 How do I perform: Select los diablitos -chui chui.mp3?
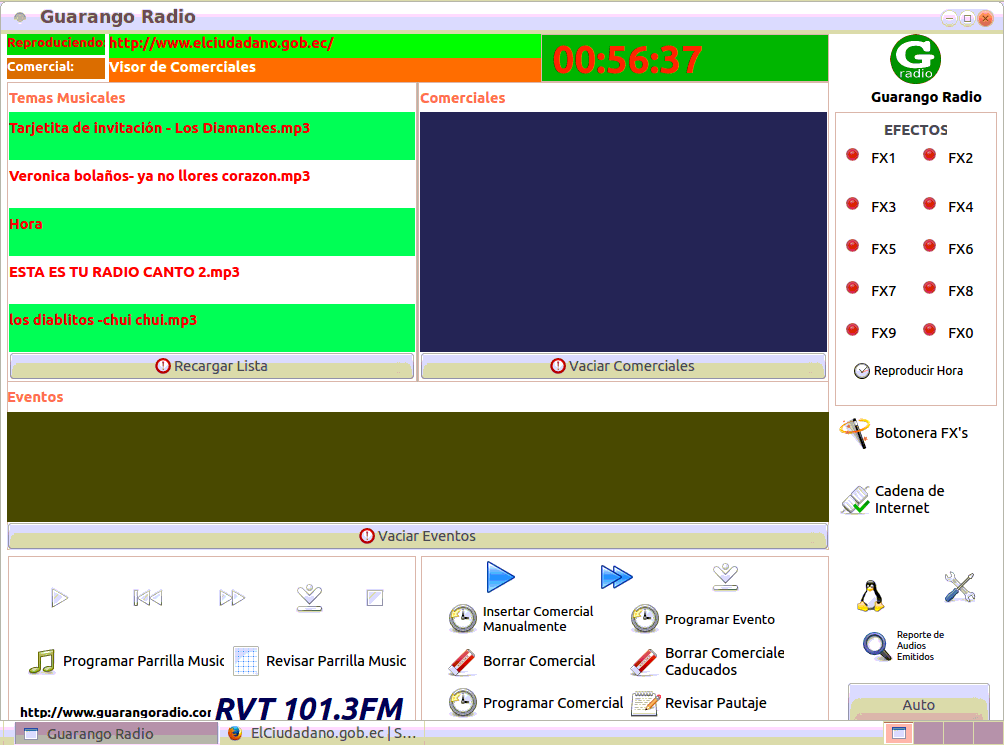pyautogui.click(x=212, y=328)
